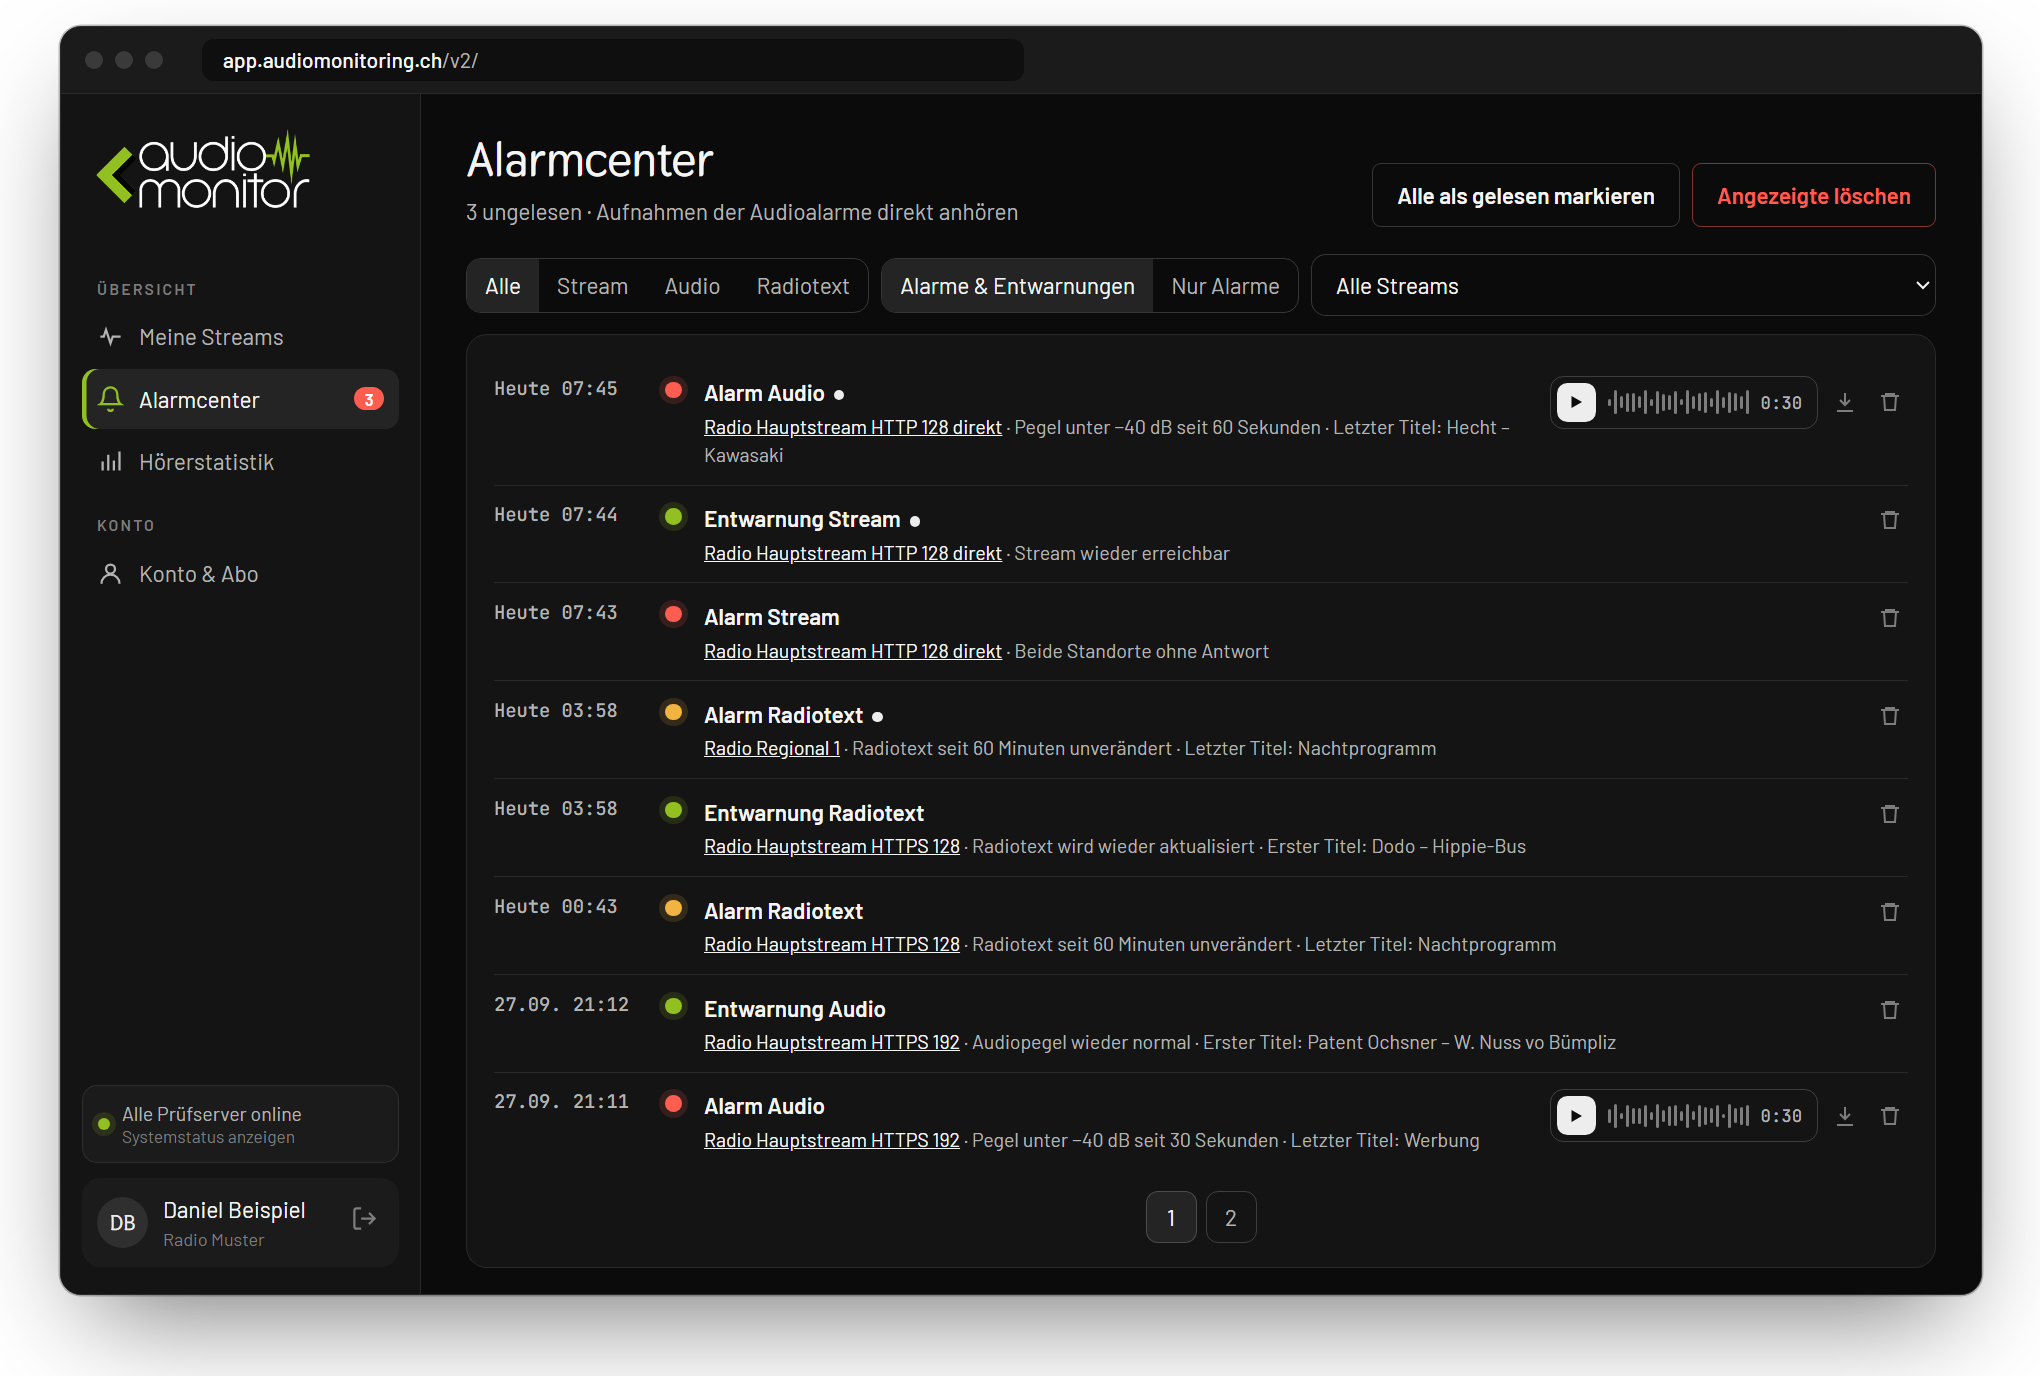Click Alle als gelesen markieren

coord(1525,196)
